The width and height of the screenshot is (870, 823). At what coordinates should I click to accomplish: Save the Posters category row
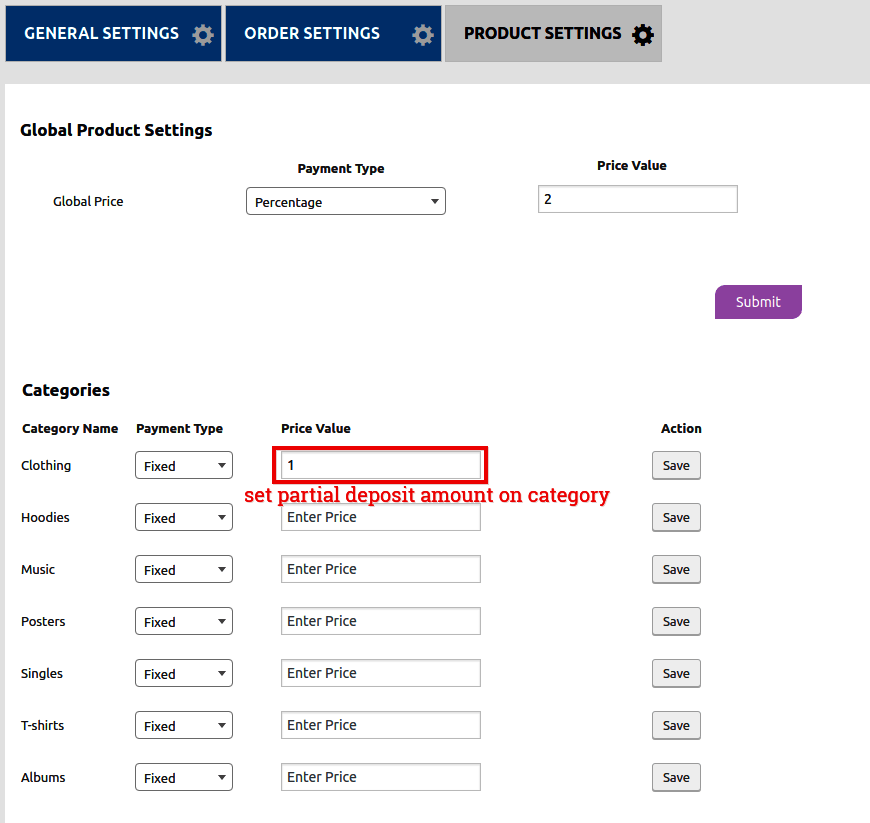676,621
